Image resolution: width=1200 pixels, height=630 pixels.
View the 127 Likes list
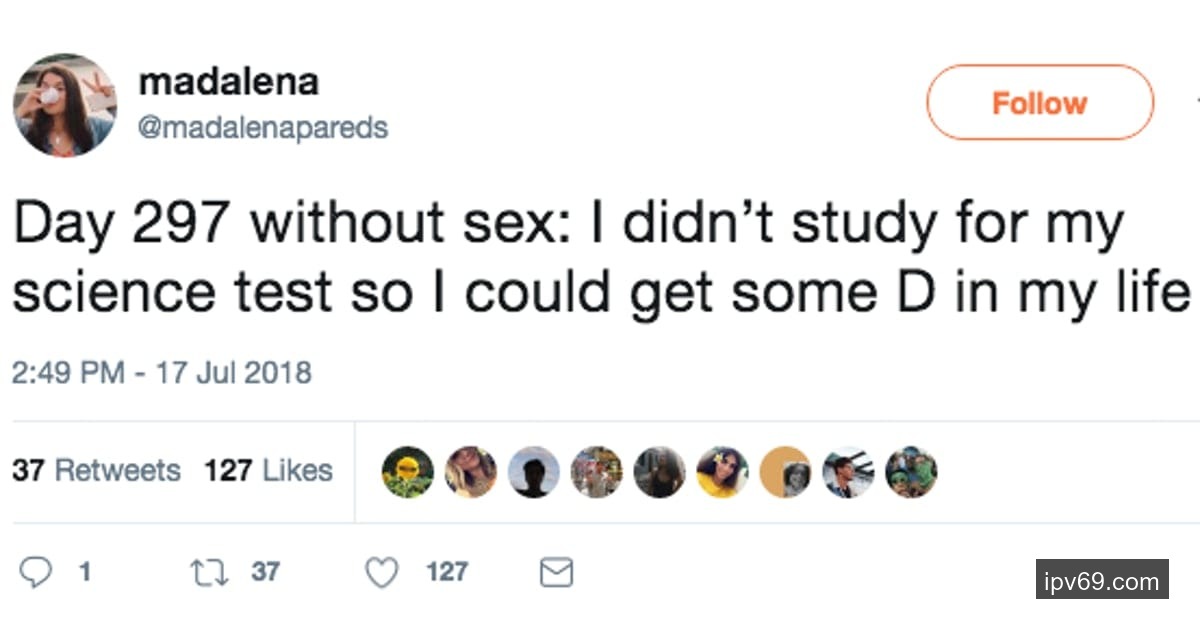[x=268, y=470]
